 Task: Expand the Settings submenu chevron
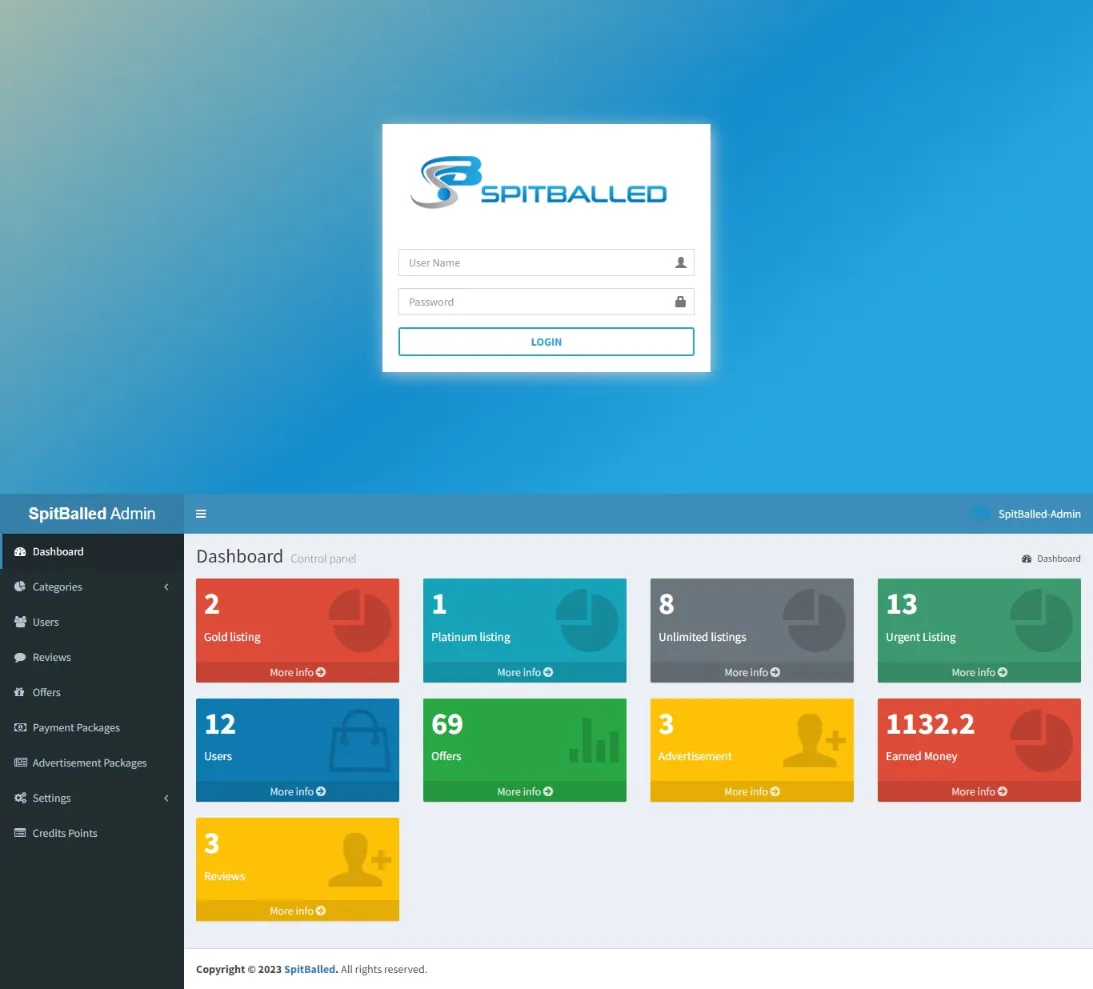[x=166, y=798]
